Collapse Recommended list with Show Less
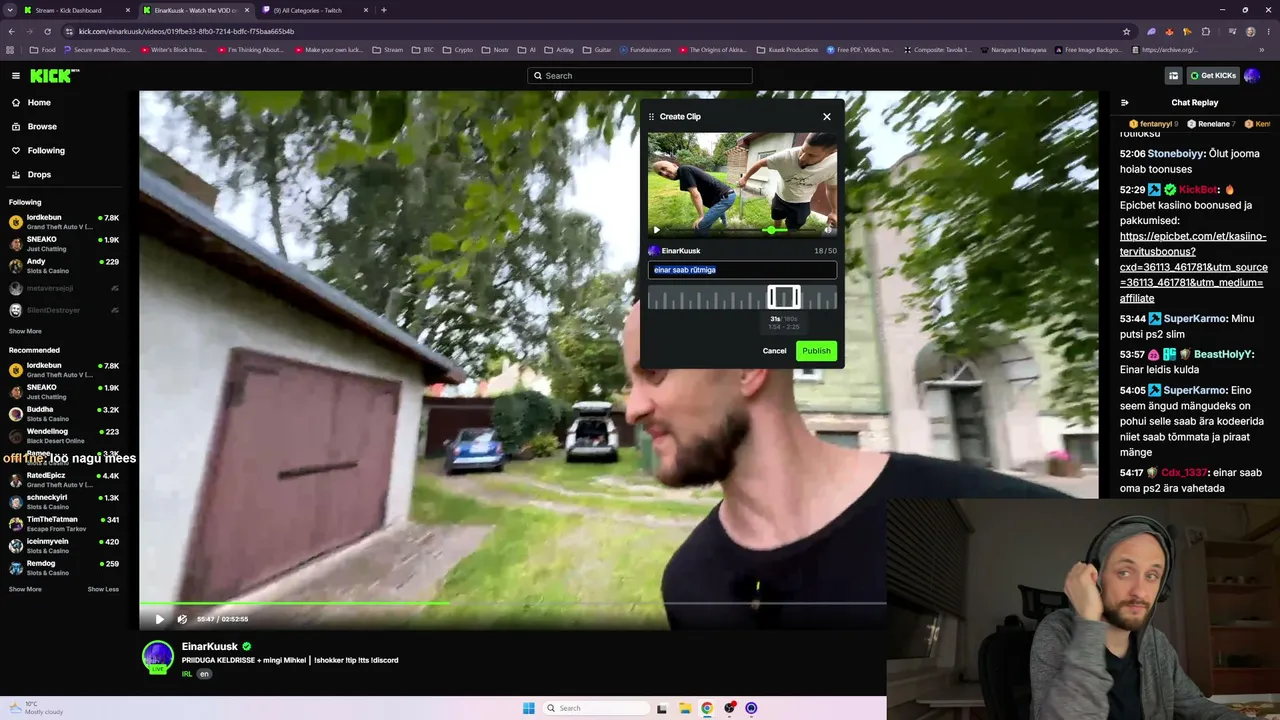1280x720 pixels. click(103, 589)
